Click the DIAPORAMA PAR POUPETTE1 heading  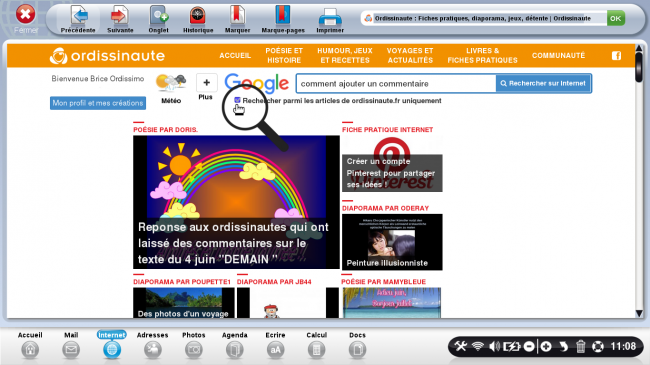[182, 282]
